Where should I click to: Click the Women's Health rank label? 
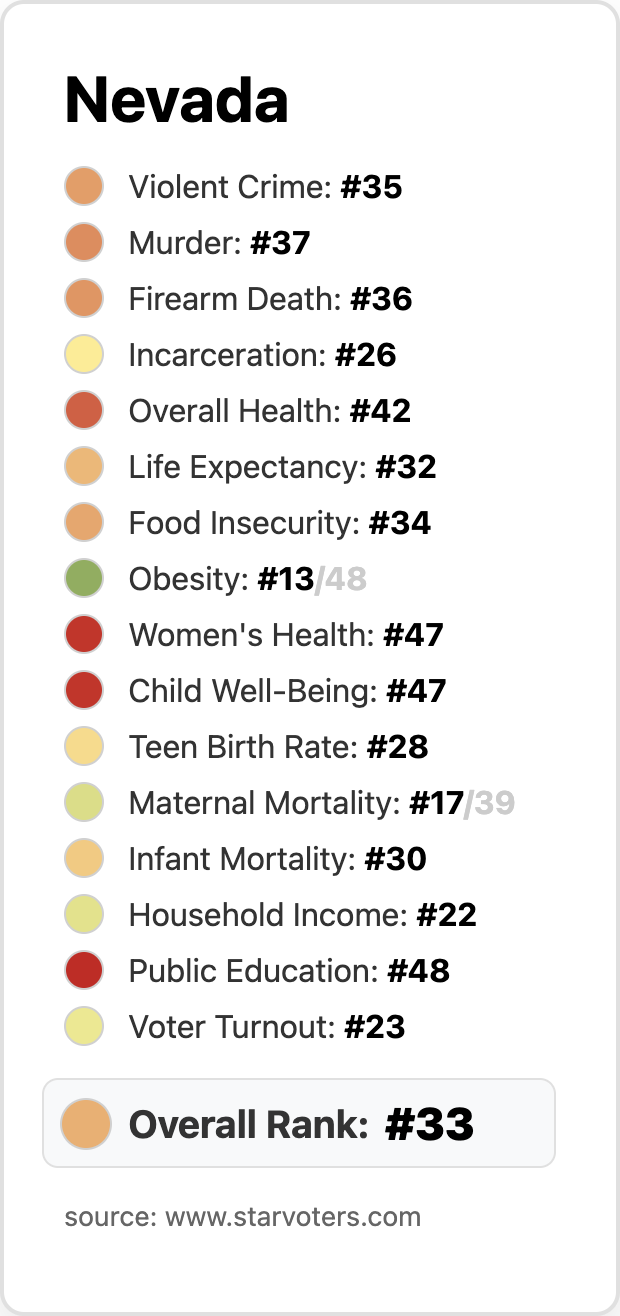286,635
